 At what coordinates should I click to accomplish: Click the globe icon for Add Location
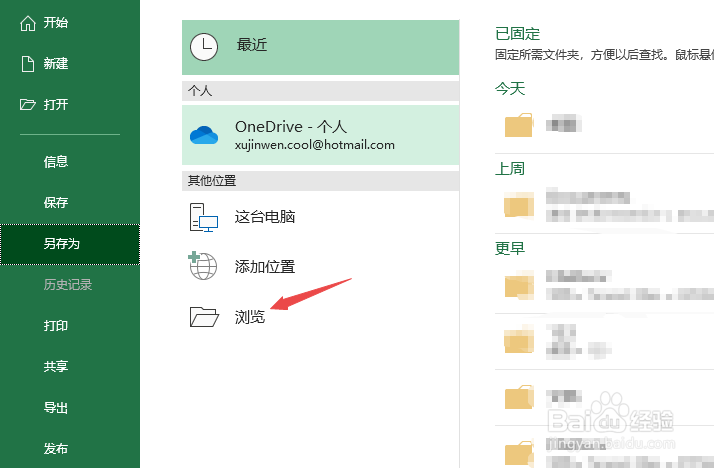203,265
